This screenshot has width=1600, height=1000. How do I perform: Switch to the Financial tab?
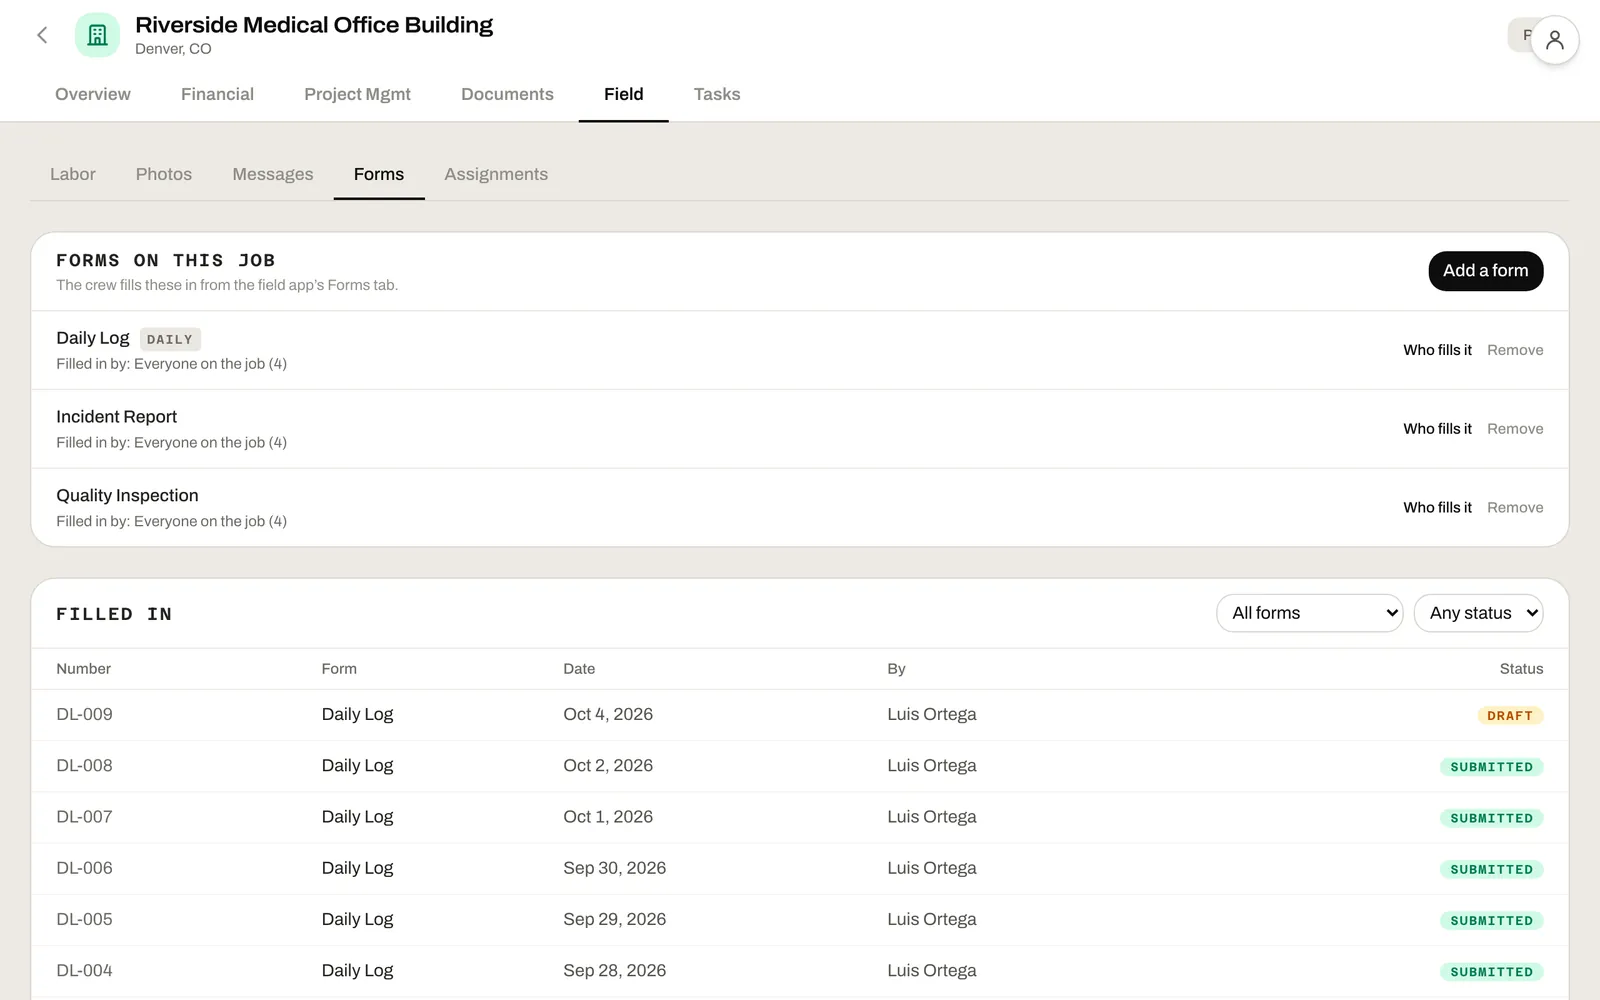tap(217, 94)
